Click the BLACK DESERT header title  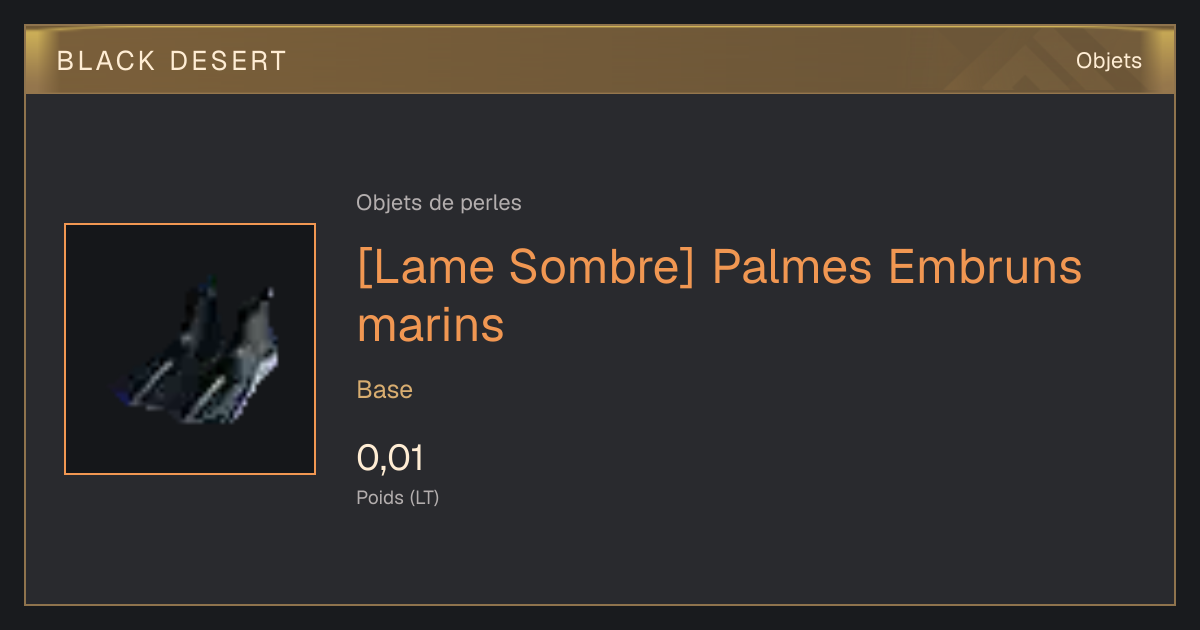(172, 61)
